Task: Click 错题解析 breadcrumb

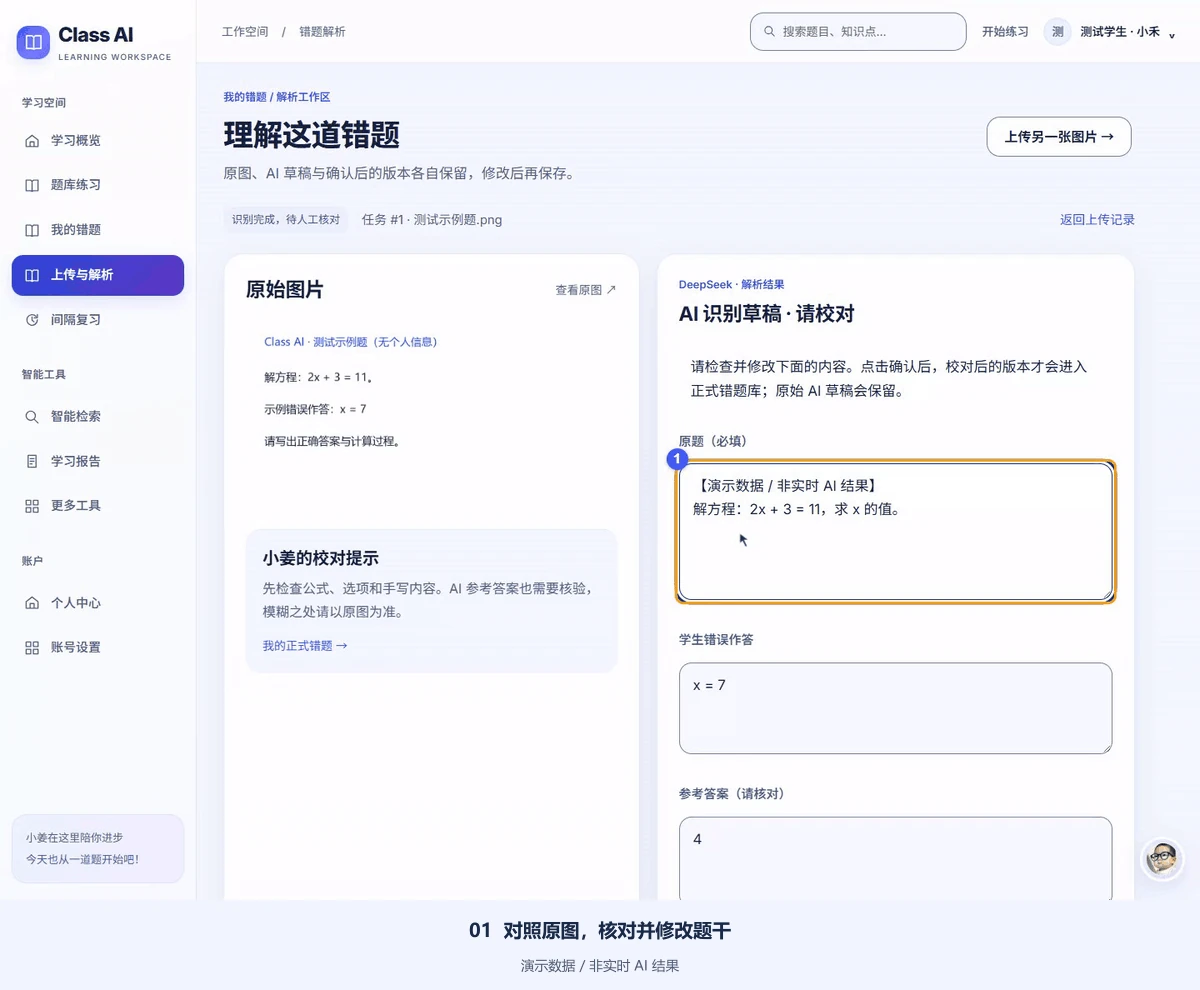Action: (322, 32)
